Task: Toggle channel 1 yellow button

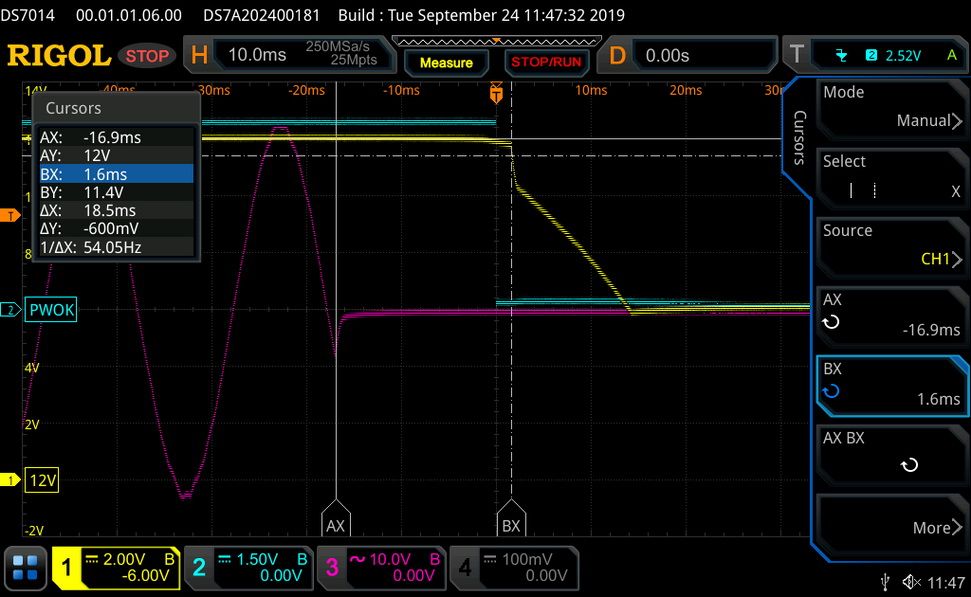Action: [x=116, y=567]
